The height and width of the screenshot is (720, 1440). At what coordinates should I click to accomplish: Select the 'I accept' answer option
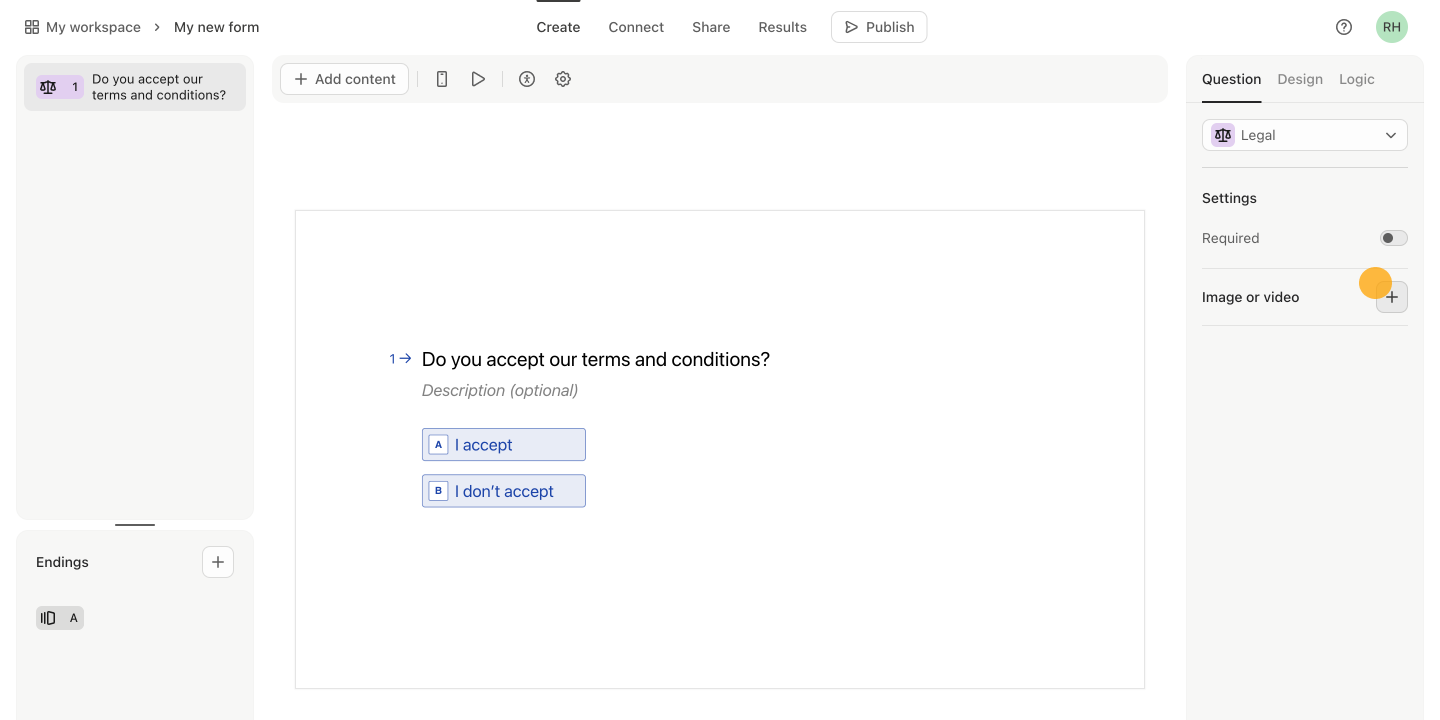coord(503,444)
